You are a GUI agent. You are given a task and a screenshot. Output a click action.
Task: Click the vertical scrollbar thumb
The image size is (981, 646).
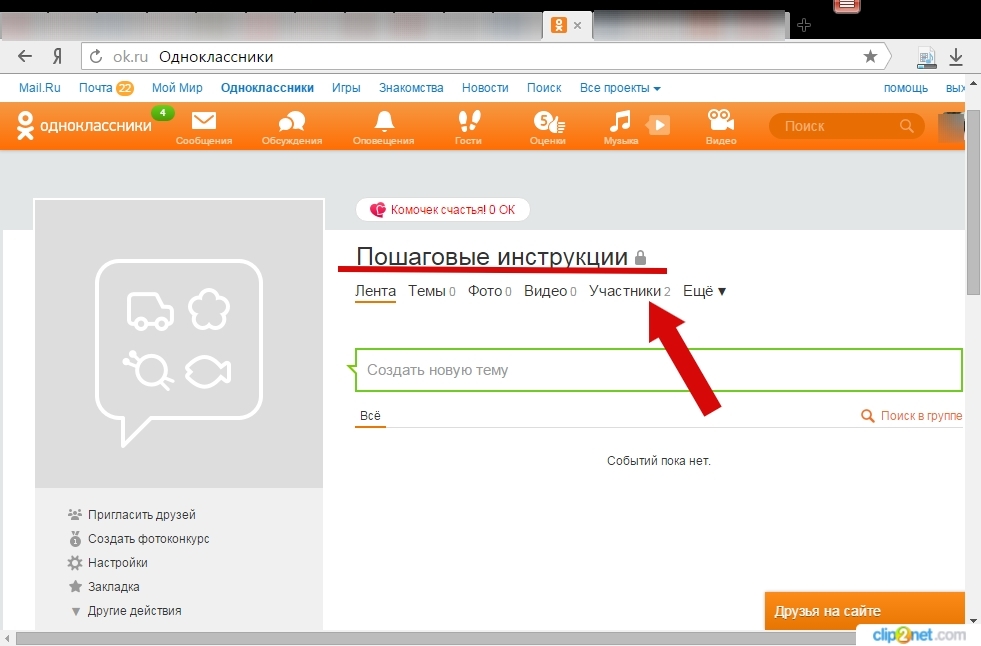click(x=973, y=201)
